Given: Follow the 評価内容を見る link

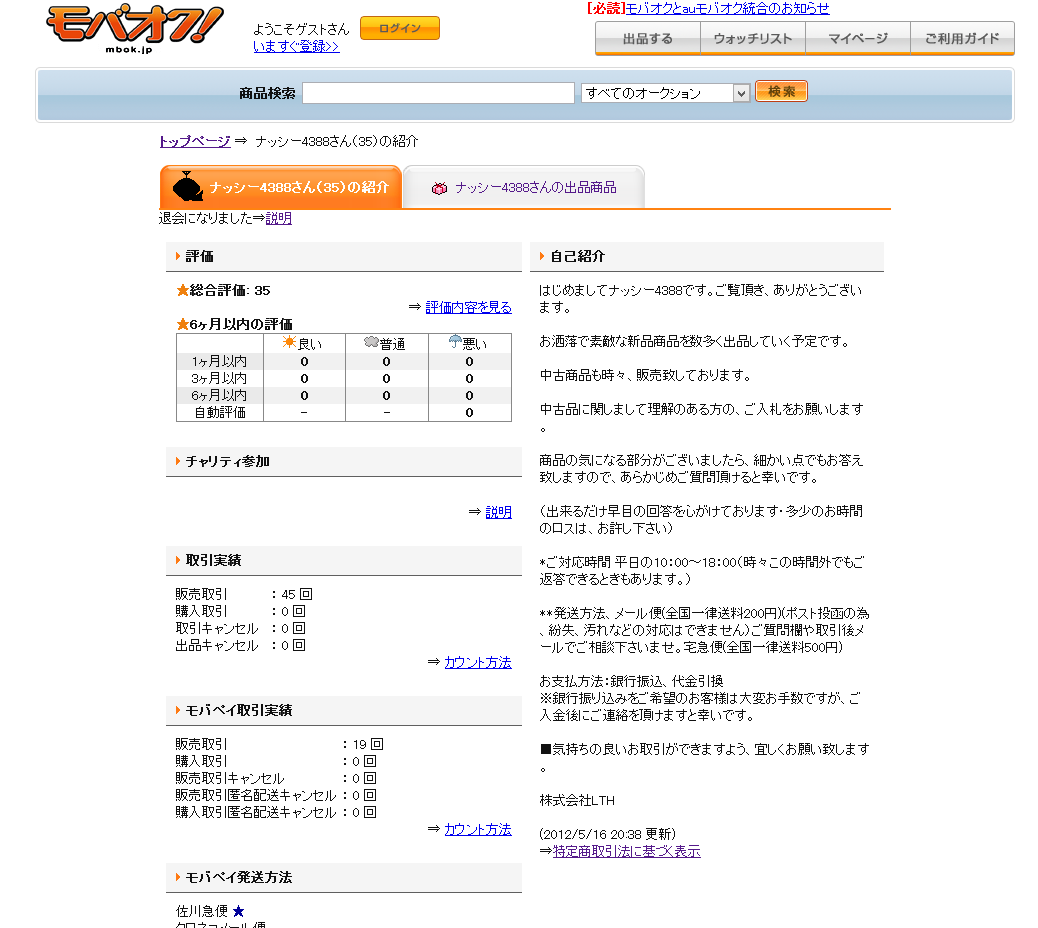Looking at the screenshot, I should click(468, 307).
